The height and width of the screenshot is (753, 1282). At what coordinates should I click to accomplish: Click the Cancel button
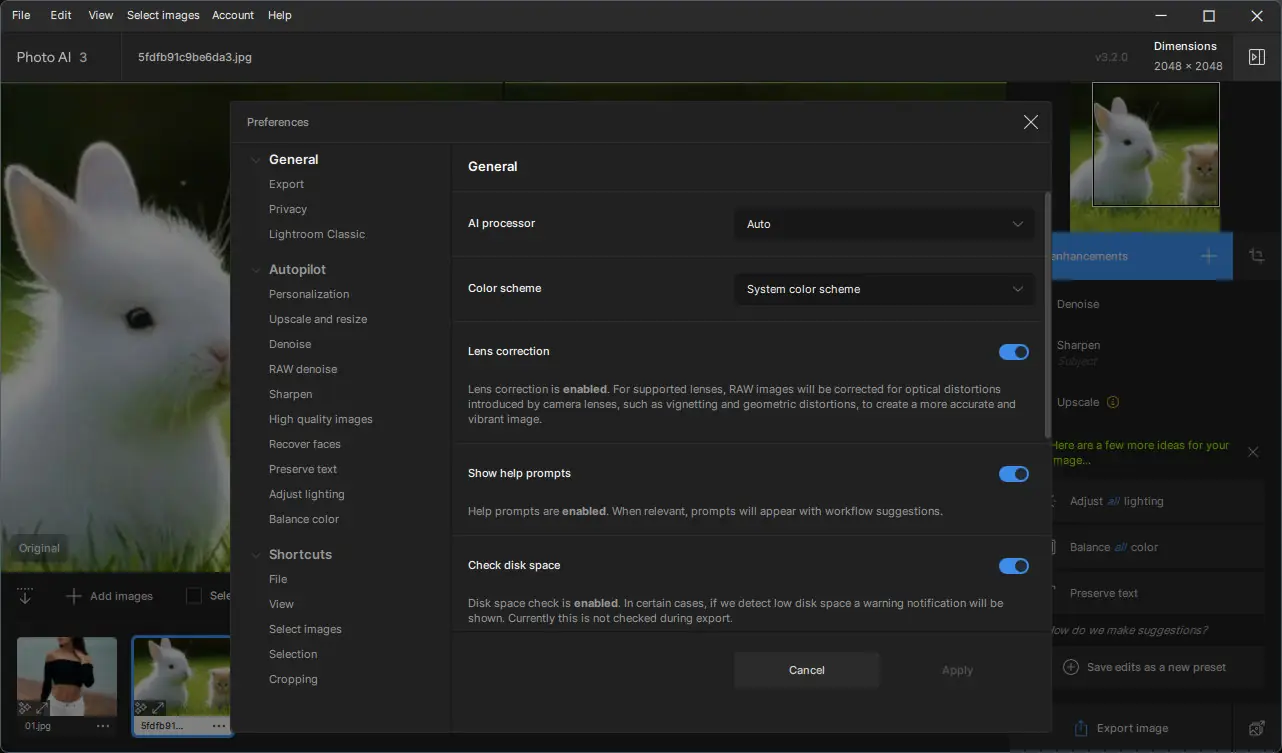point(806,670)
